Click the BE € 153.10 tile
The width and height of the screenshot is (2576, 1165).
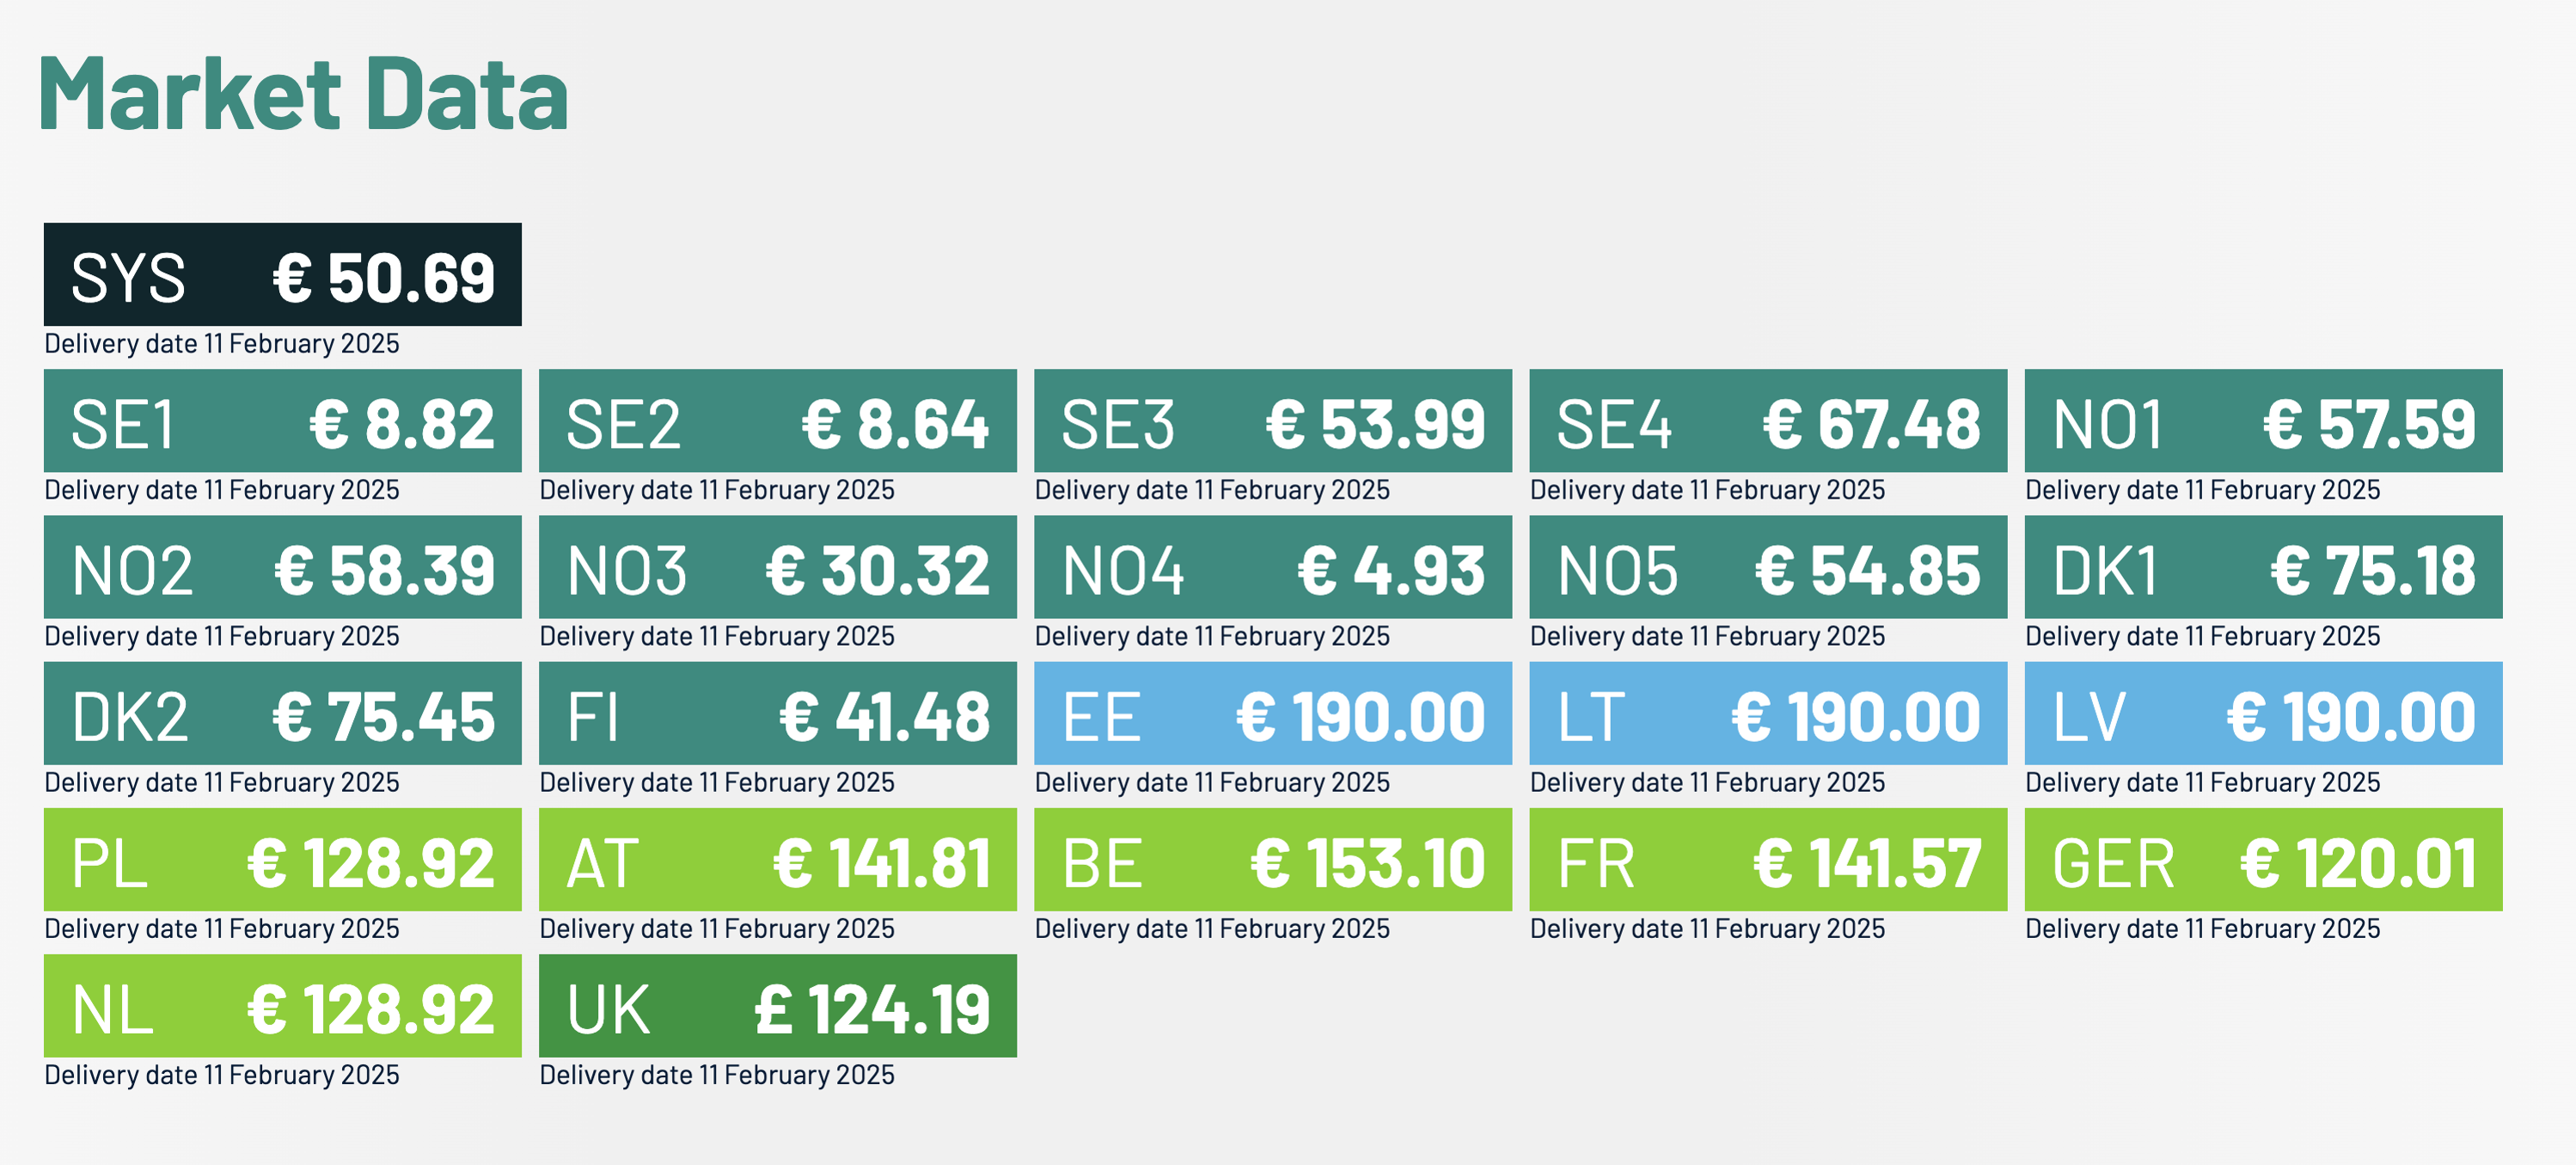tap(1272, 858)
